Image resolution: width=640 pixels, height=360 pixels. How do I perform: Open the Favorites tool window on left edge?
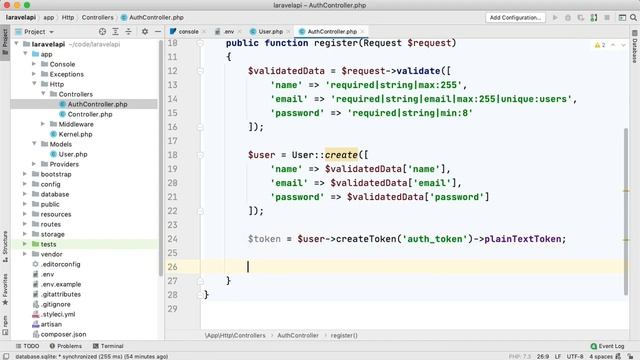click(x=5, y=289)
